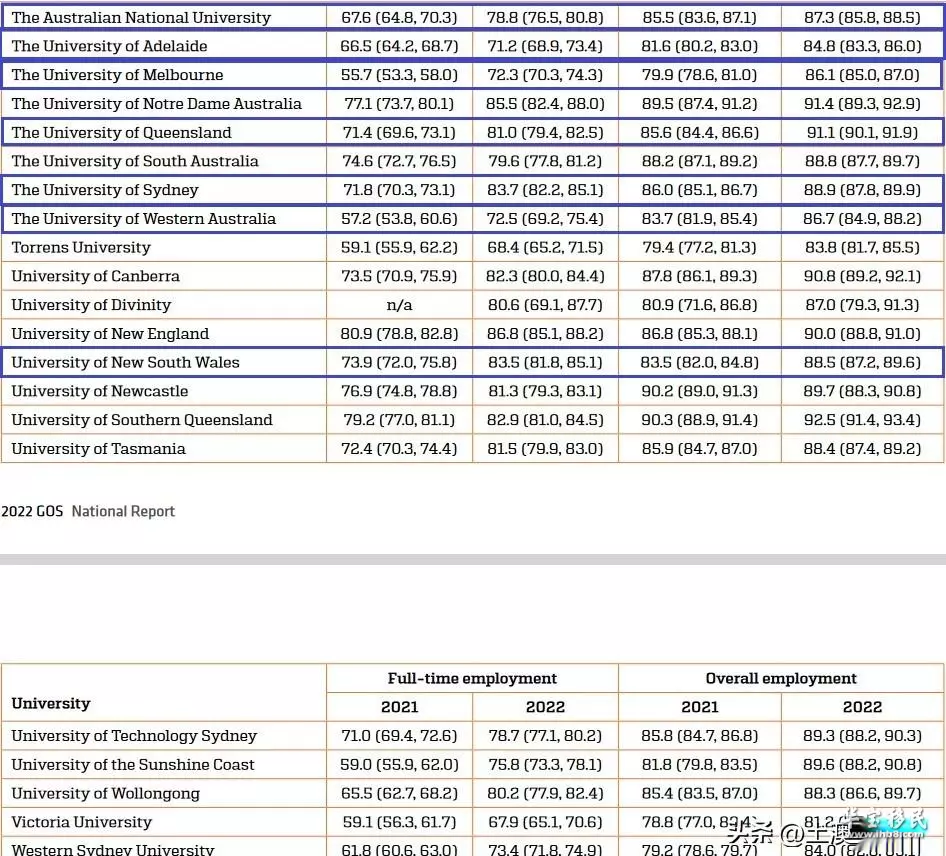
Task: Click University of Canberra name
Action: [95, 276]
